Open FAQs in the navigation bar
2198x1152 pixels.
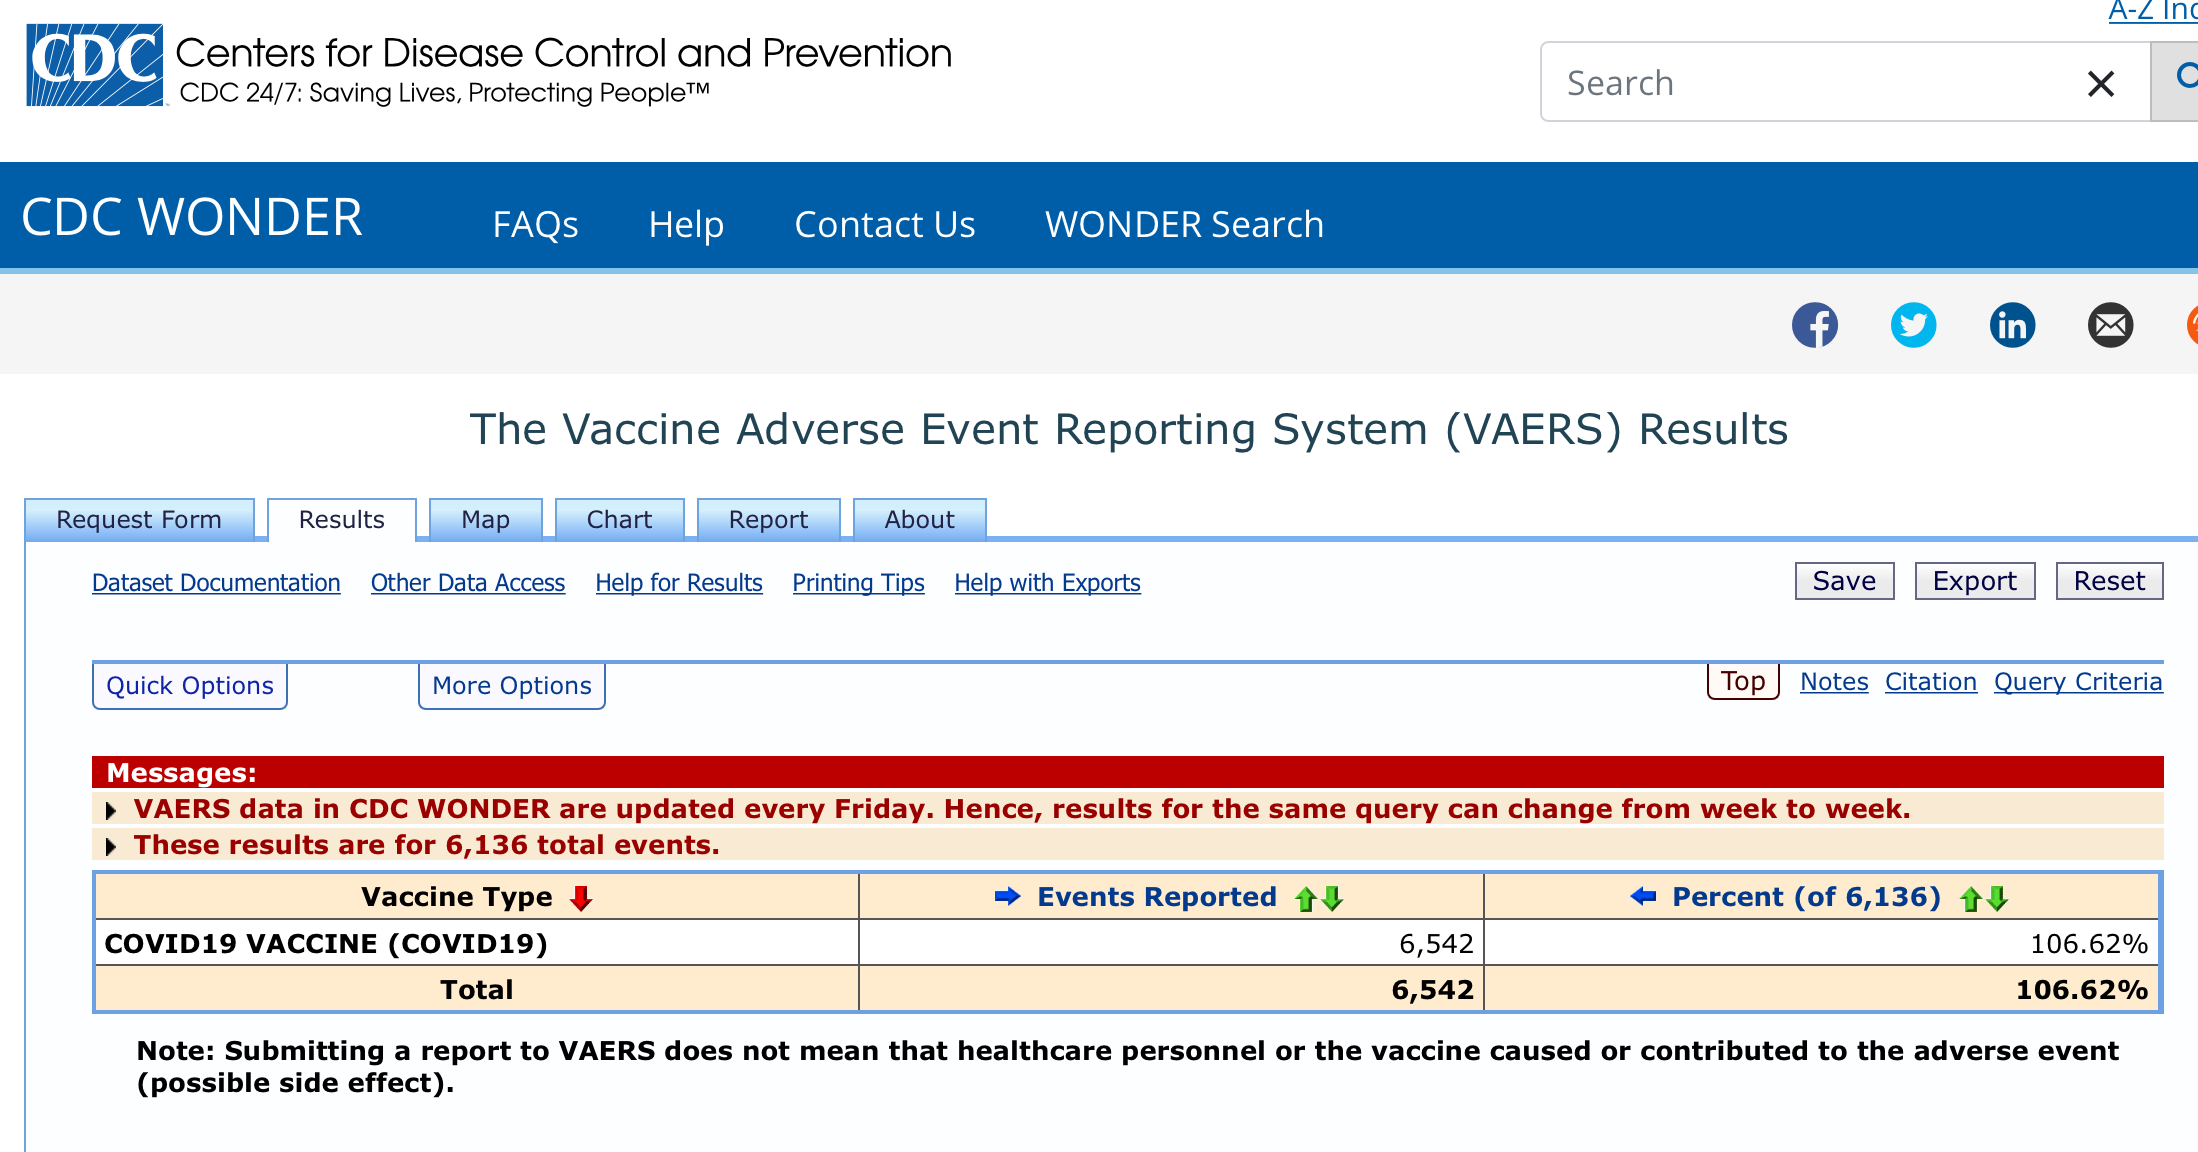(536, 224)
